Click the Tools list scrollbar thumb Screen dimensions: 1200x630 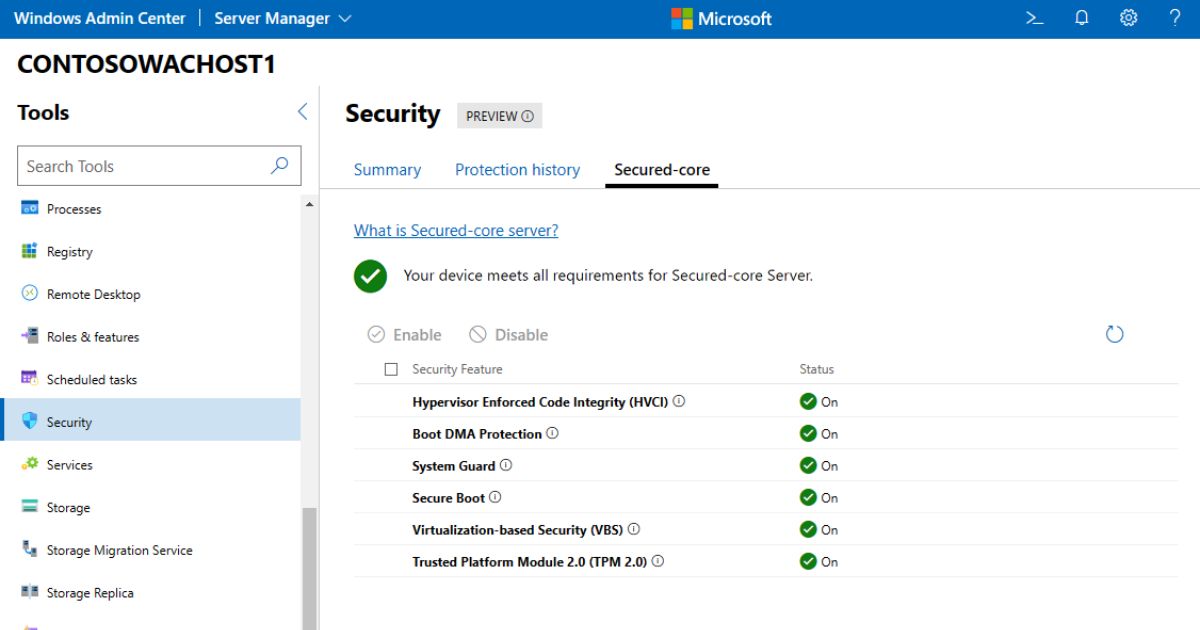[309, 568]
